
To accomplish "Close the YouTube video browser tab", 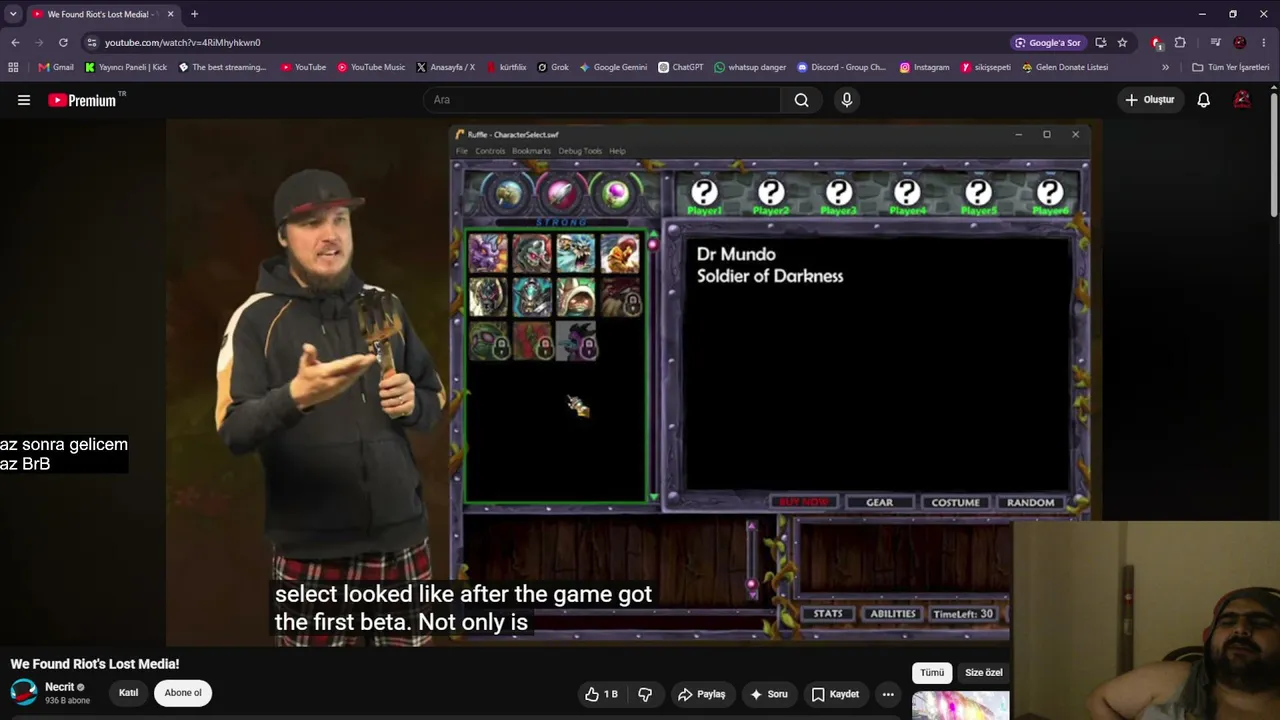I will 171,14.
